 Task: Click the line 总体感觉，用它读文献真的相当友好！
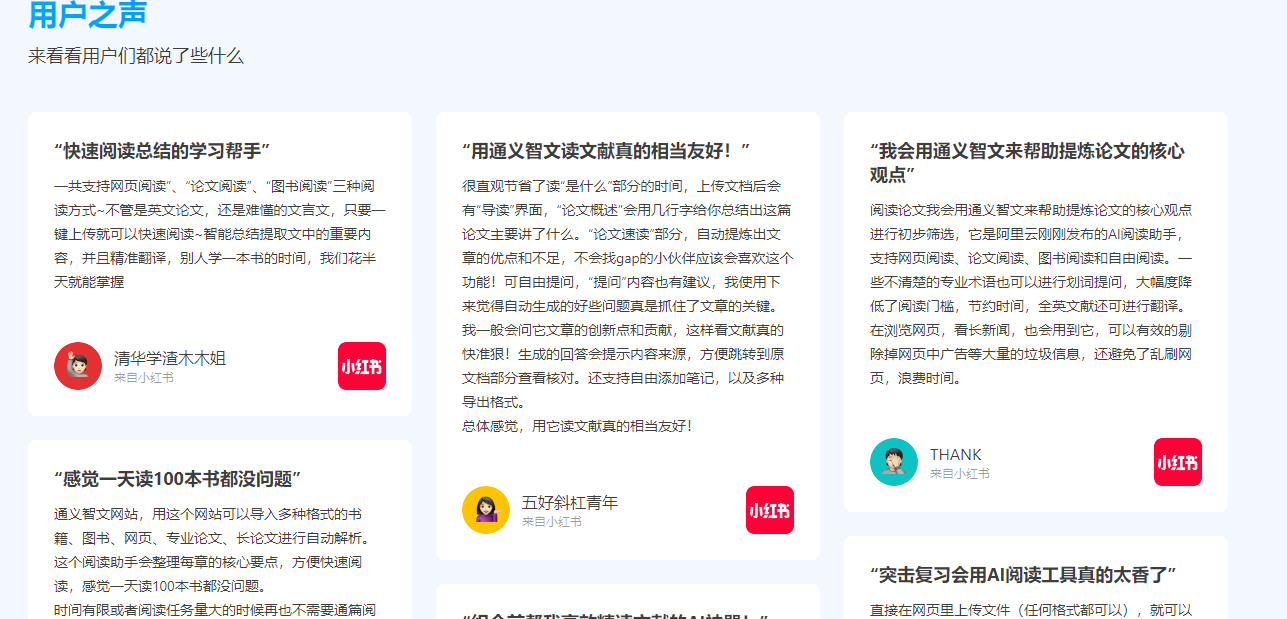[577, 426]
